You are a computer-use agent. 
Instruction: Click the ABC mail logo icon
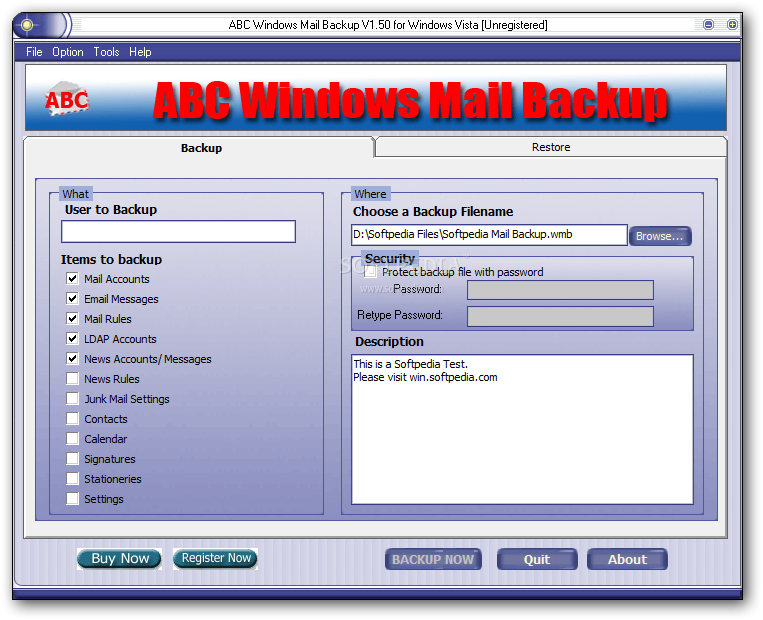click(x=67, y=99)
